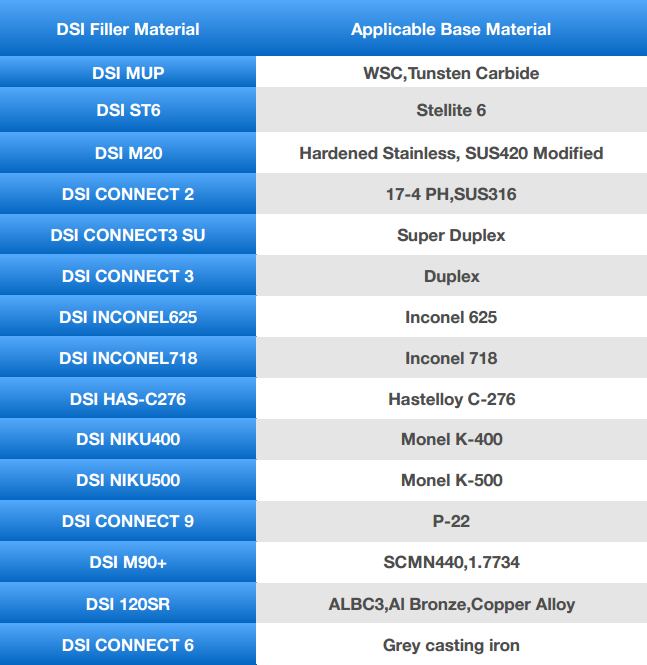The width and height of the screenshot is (647, 665).
Task: Click the DSI HAS-C276 cell
Action: point(128,399)
